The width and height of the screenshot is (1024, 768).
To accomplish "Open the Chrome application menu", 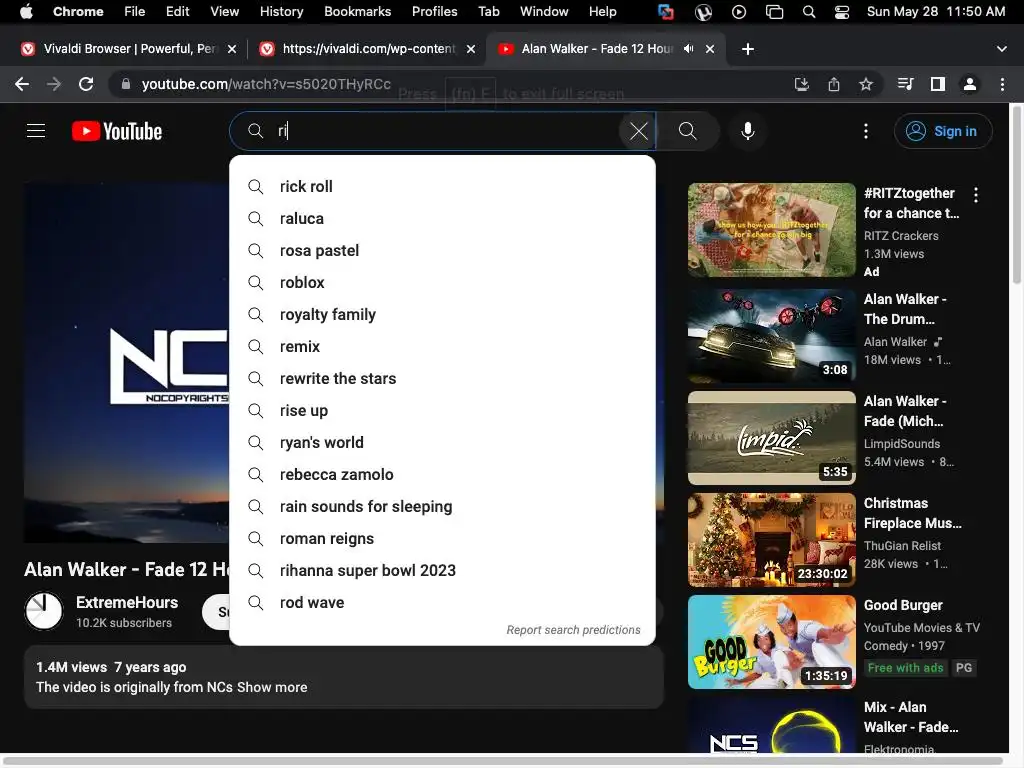I will tap(78, 12).
